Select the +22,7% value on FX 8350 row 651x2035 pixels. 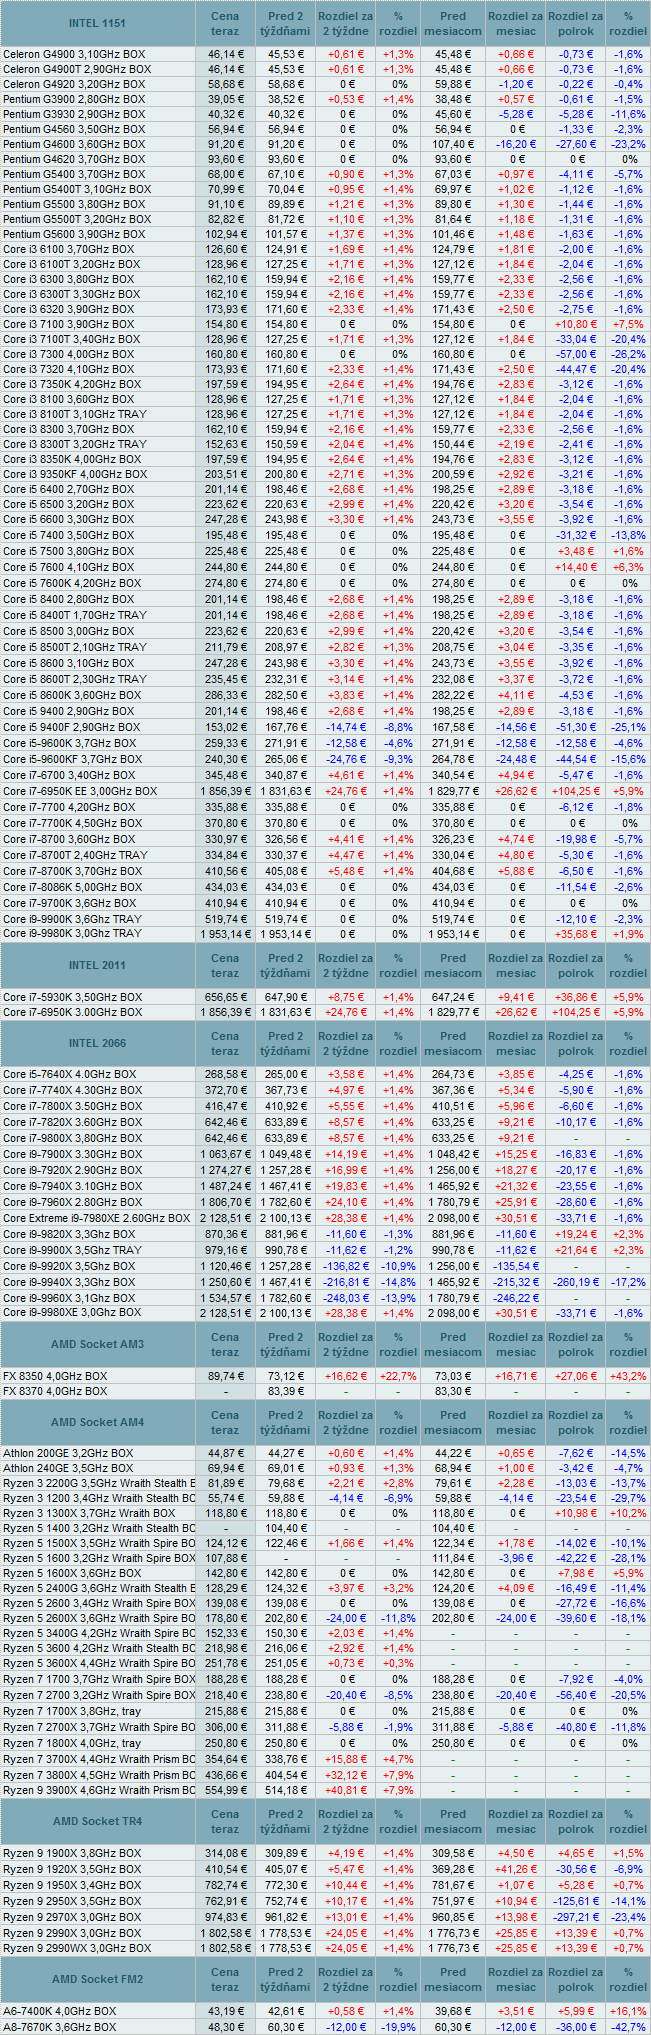(x=398, y=1376)
